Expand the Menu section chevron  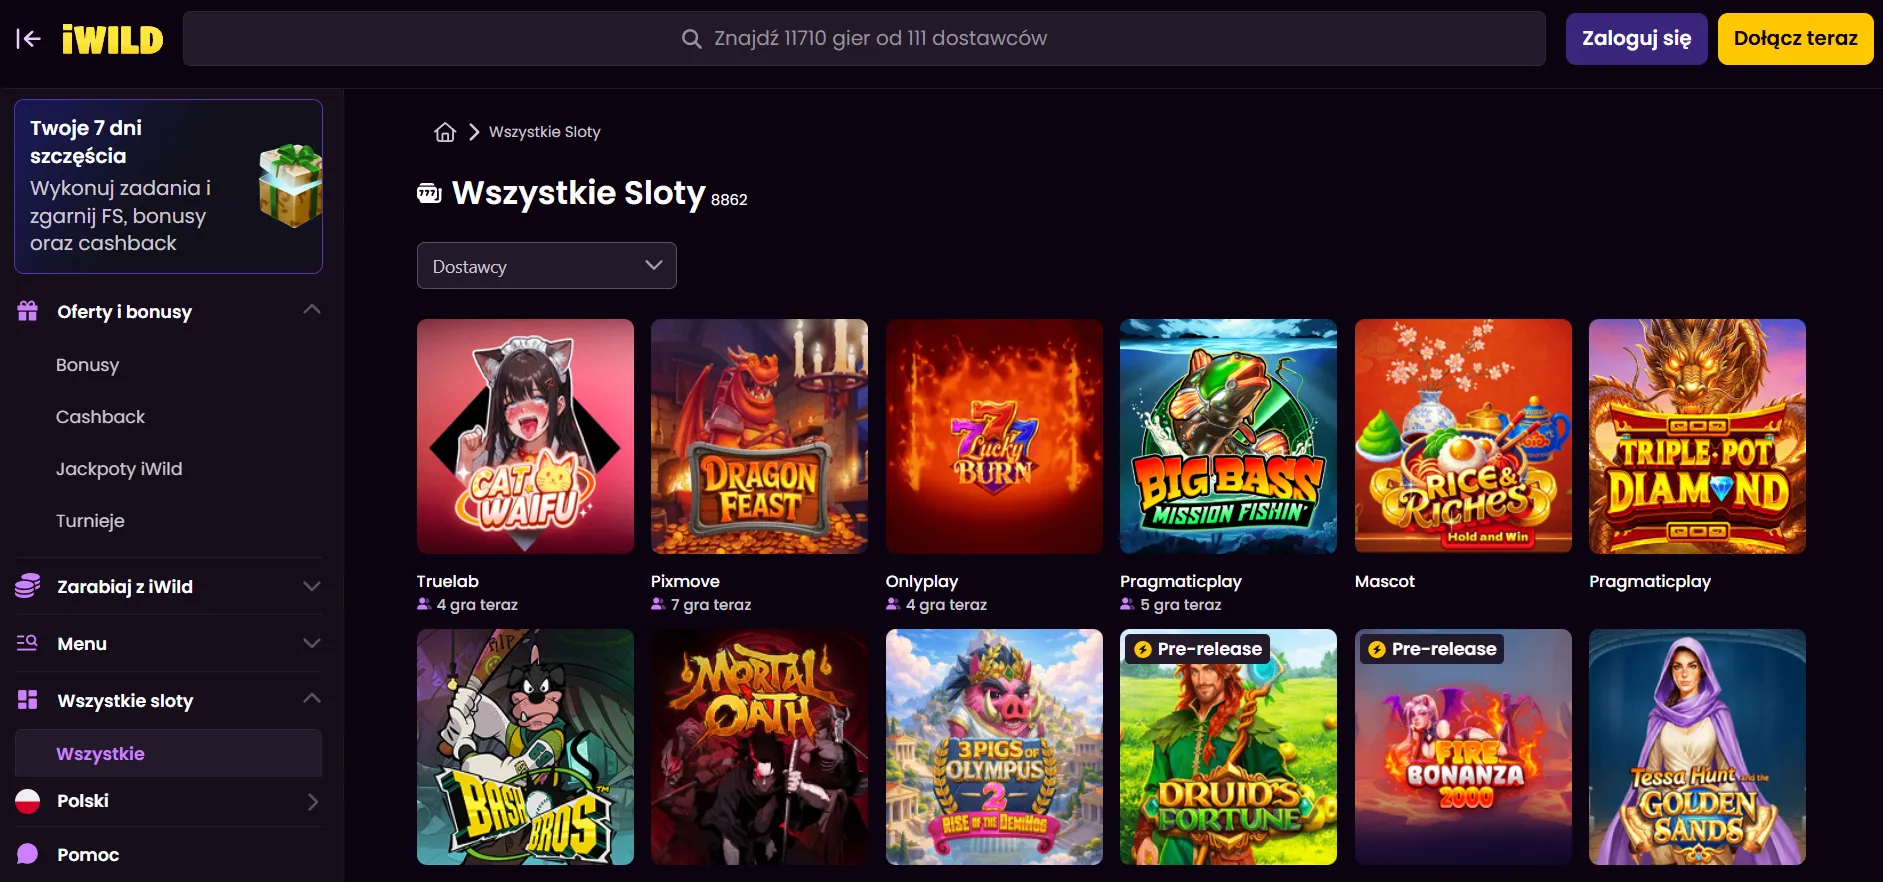tap(312, 643)
